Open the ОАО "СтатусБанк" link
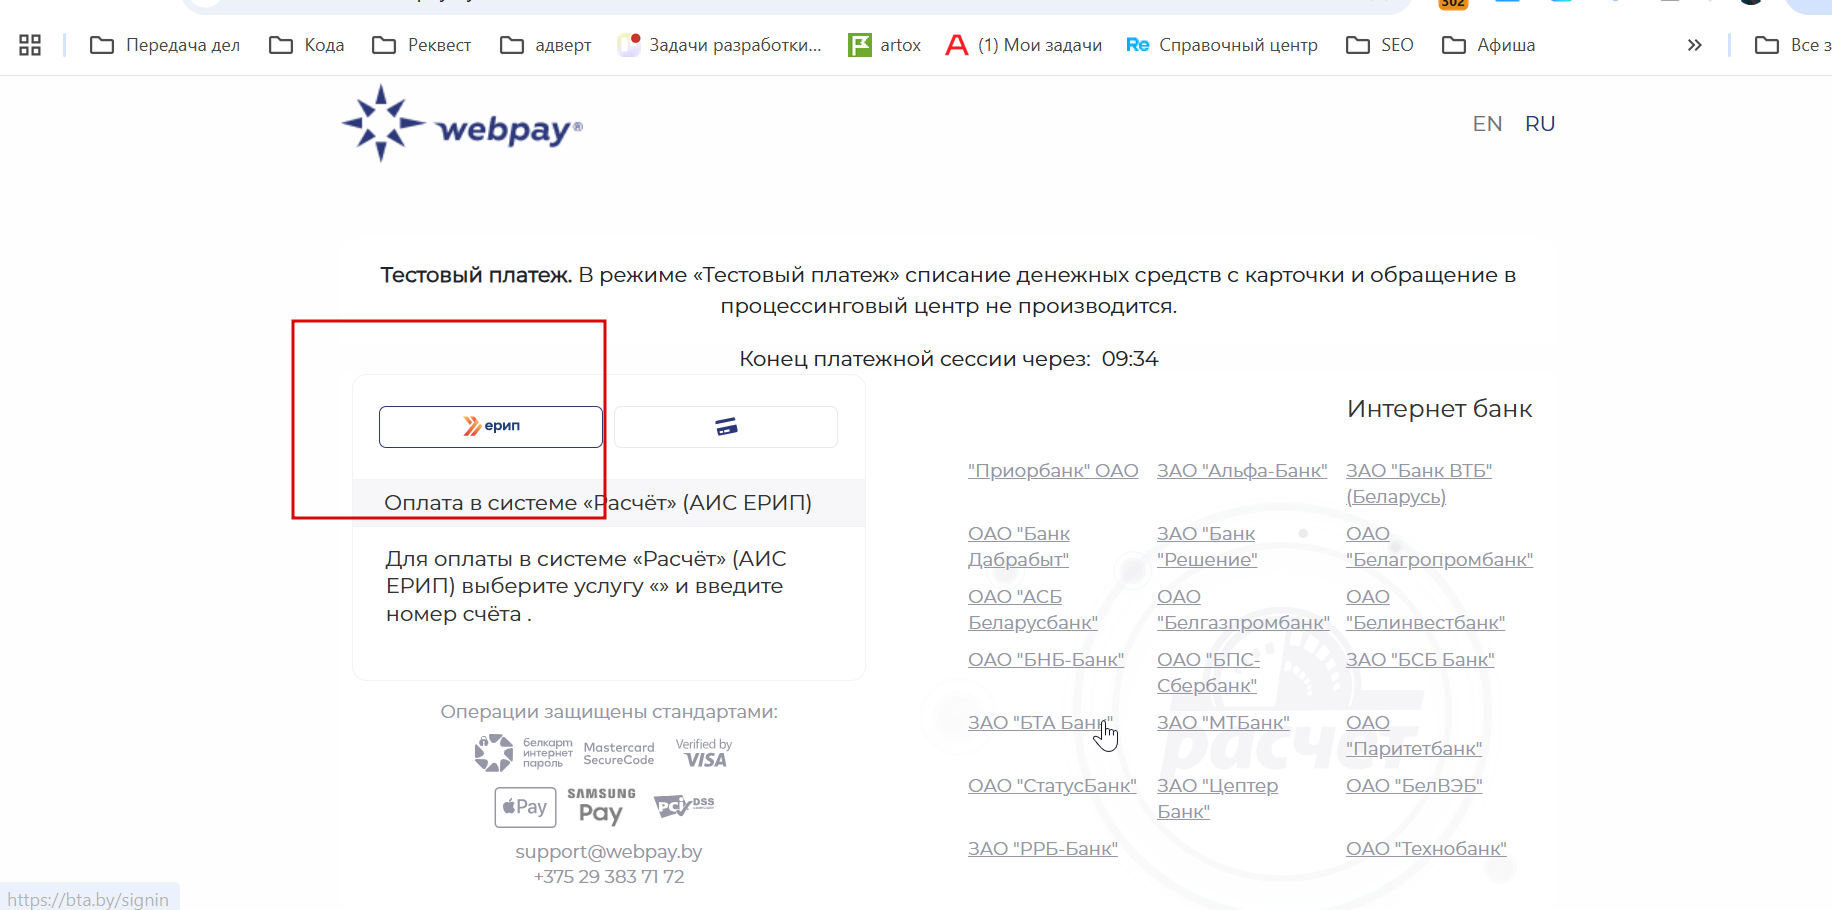The image size is (1832, 910). (1052, 786)
